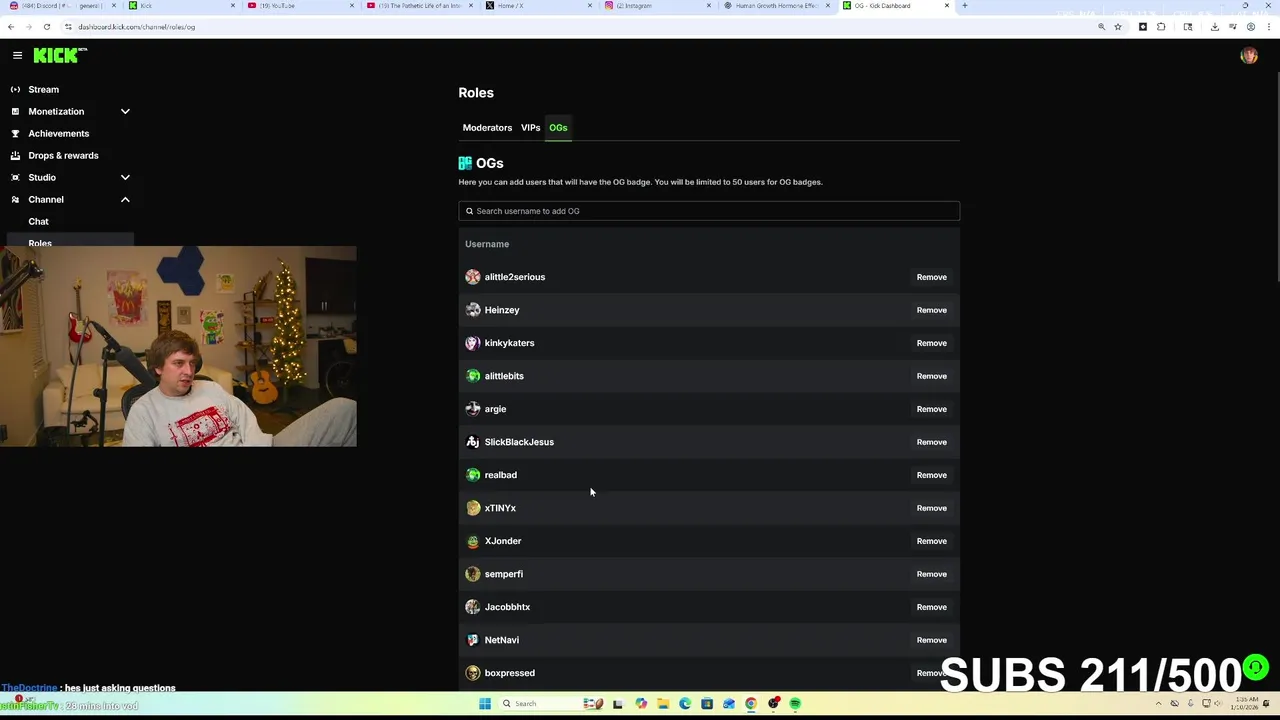Open Achievements in the sidebar

tap(58, 134)
